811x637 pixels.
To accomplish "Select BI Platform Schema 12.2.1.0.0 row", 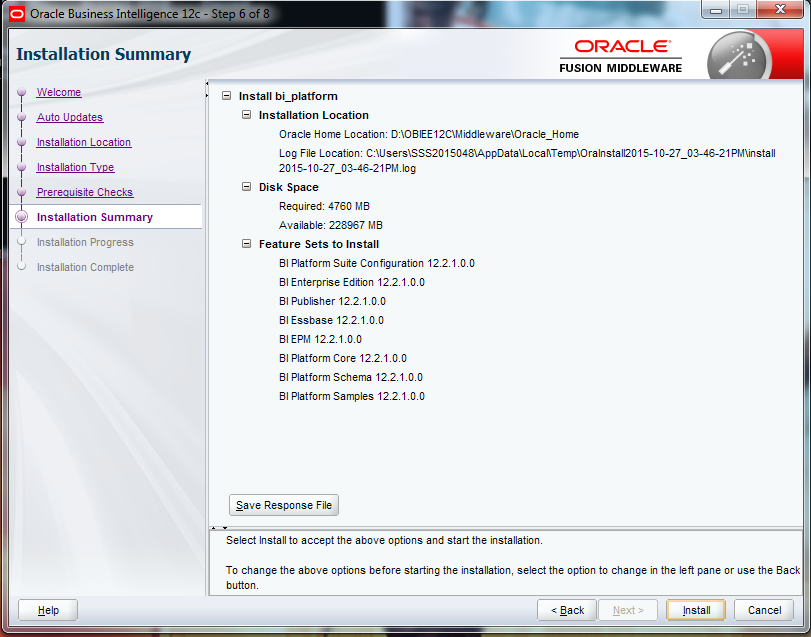I will point(351,377).
